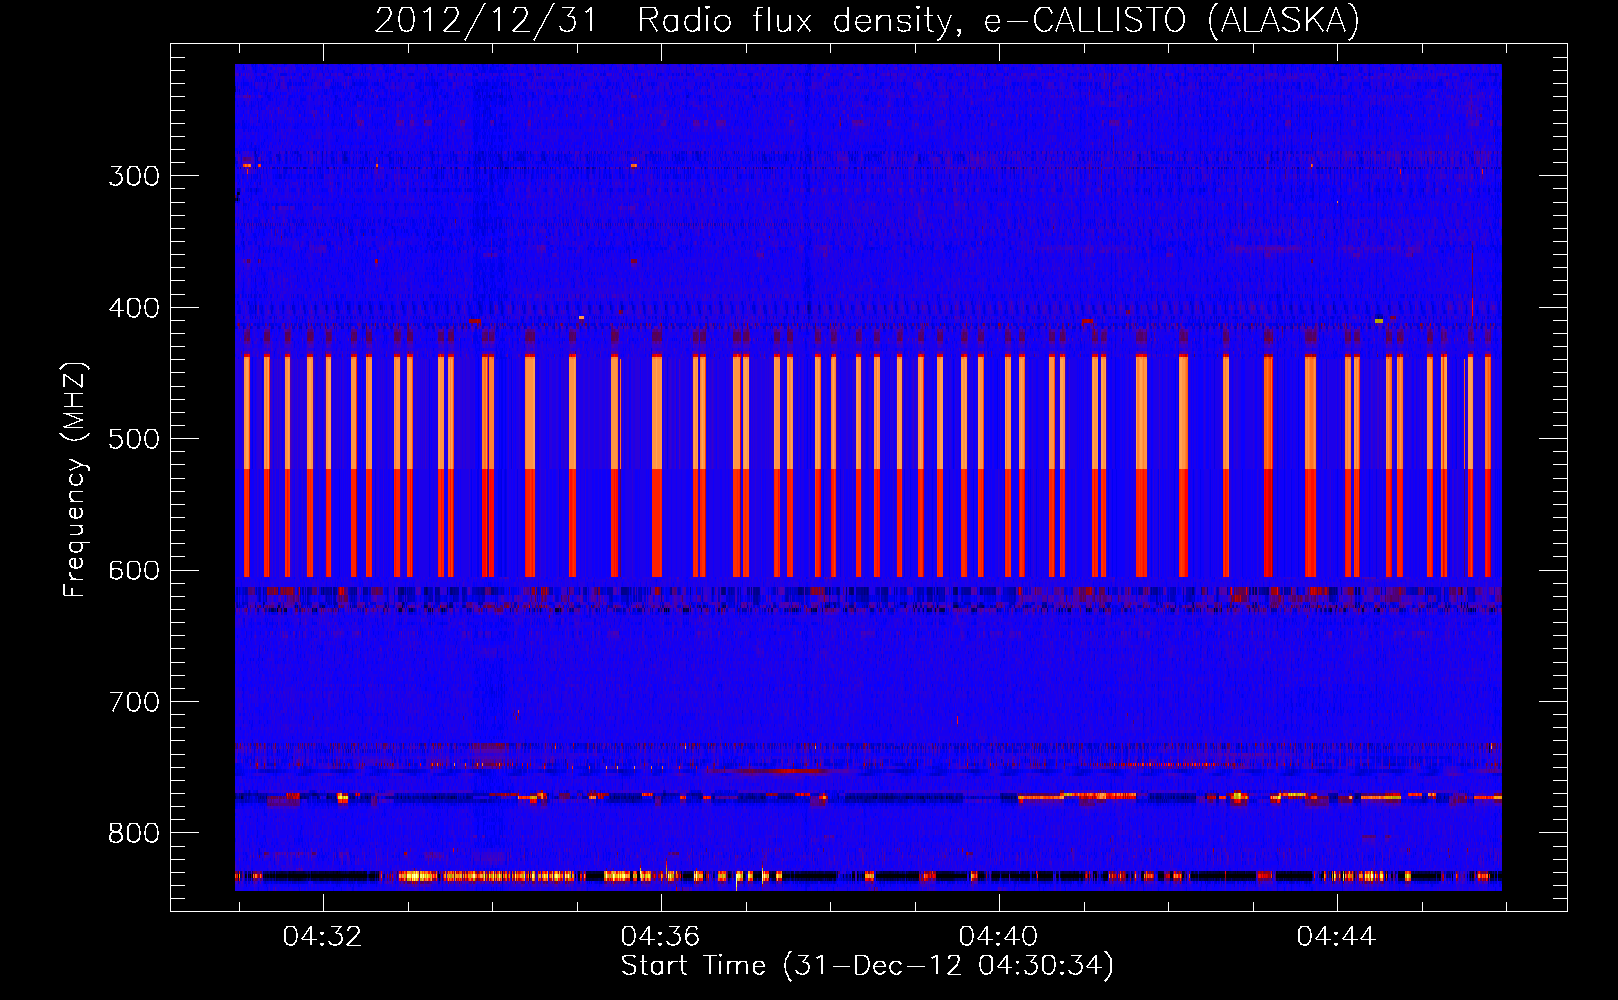Screen dimensions: 1618x1000
Task: Click the 400 frequency tick label
Action: pyautogui.click(x=134, y=308)
